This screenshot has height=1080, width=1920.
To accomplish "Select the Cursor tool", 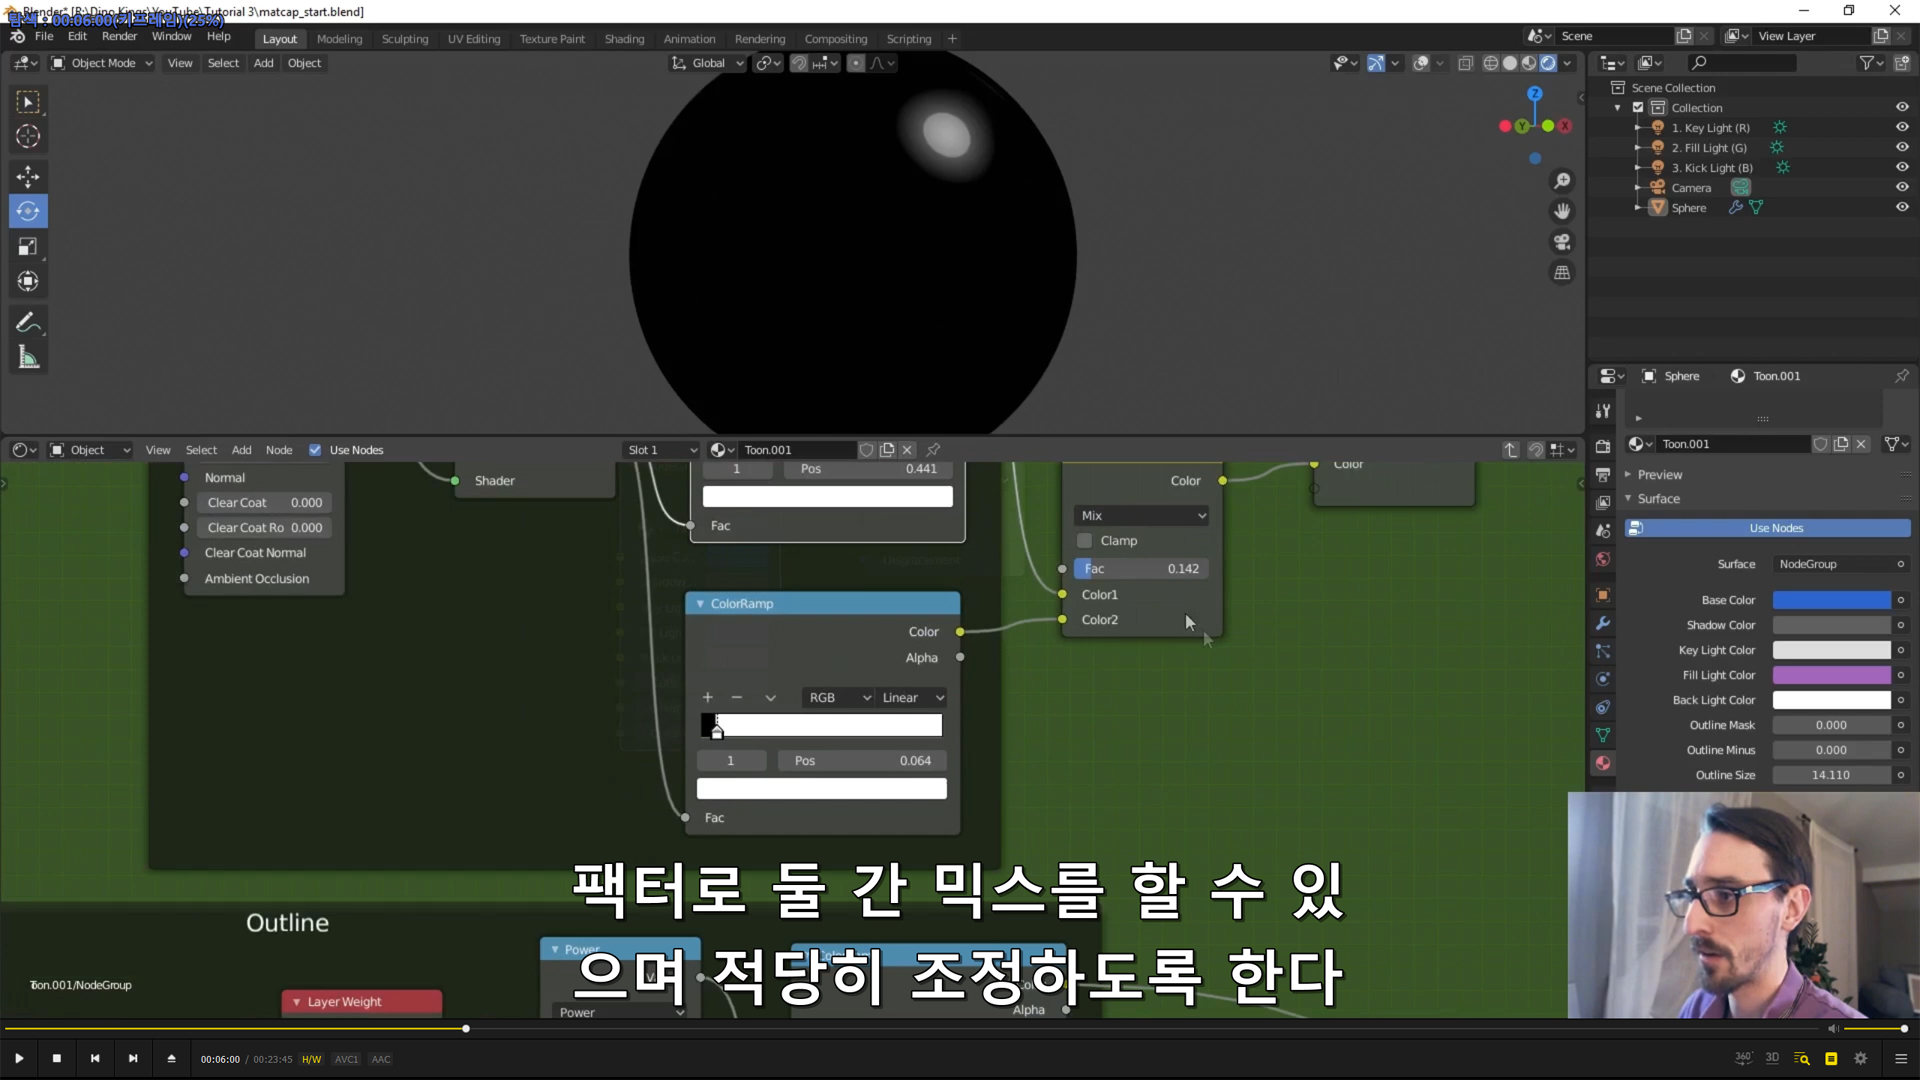I will click(x=28, y=137).
